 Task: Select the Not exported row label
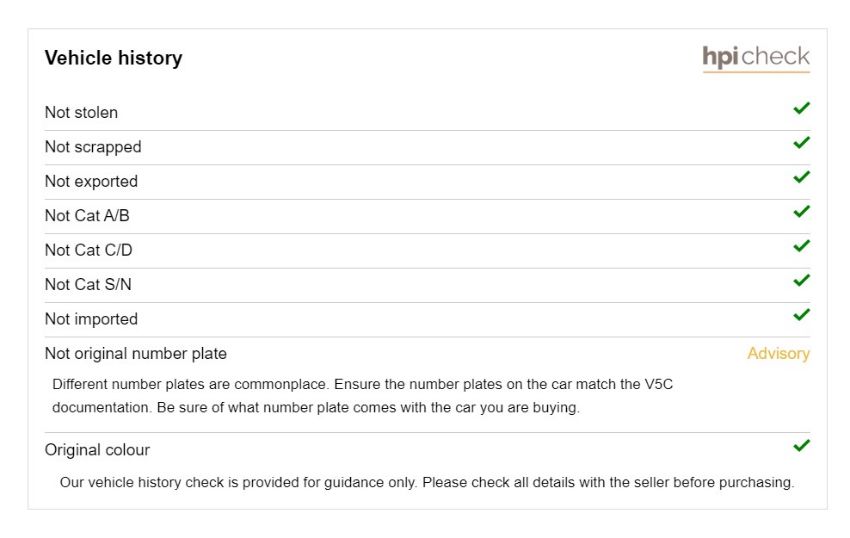(91, 181)
